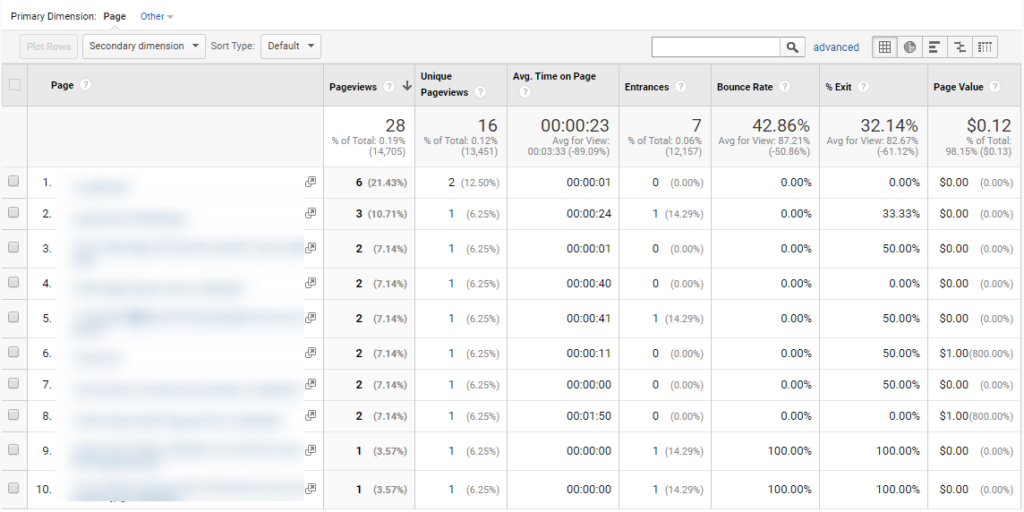The width and height of the screenshot is (1024, 512).
Task: Open the advanced filter link
Action: point(836,47)
